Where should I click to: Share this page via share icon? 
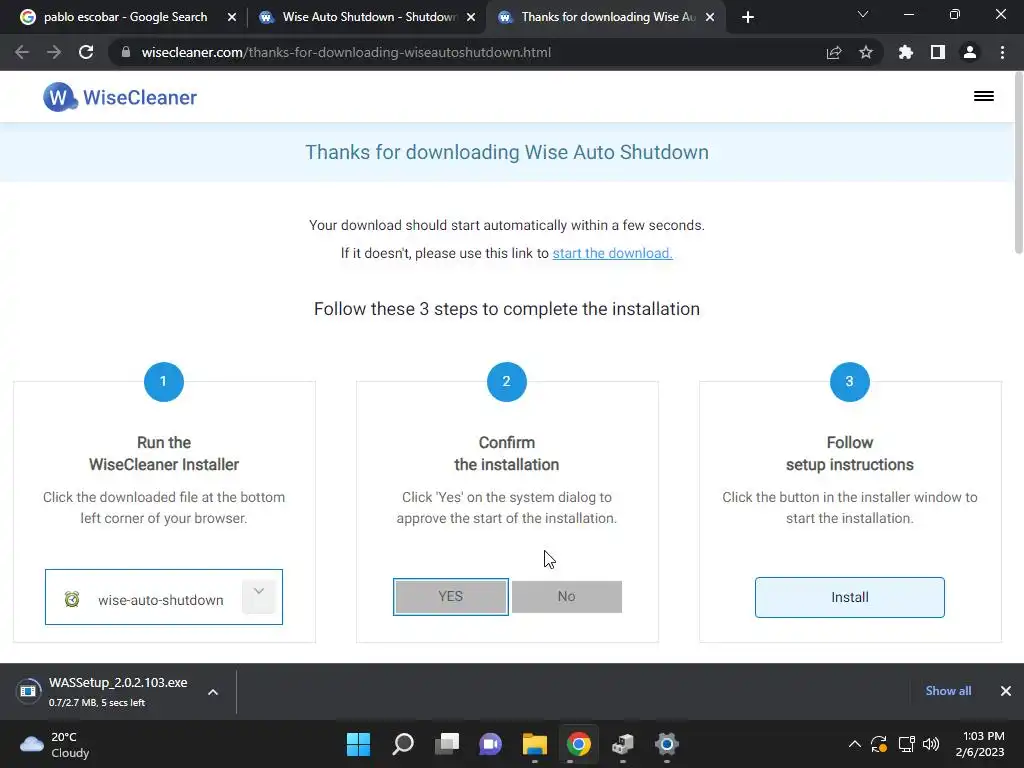(834, 52)
